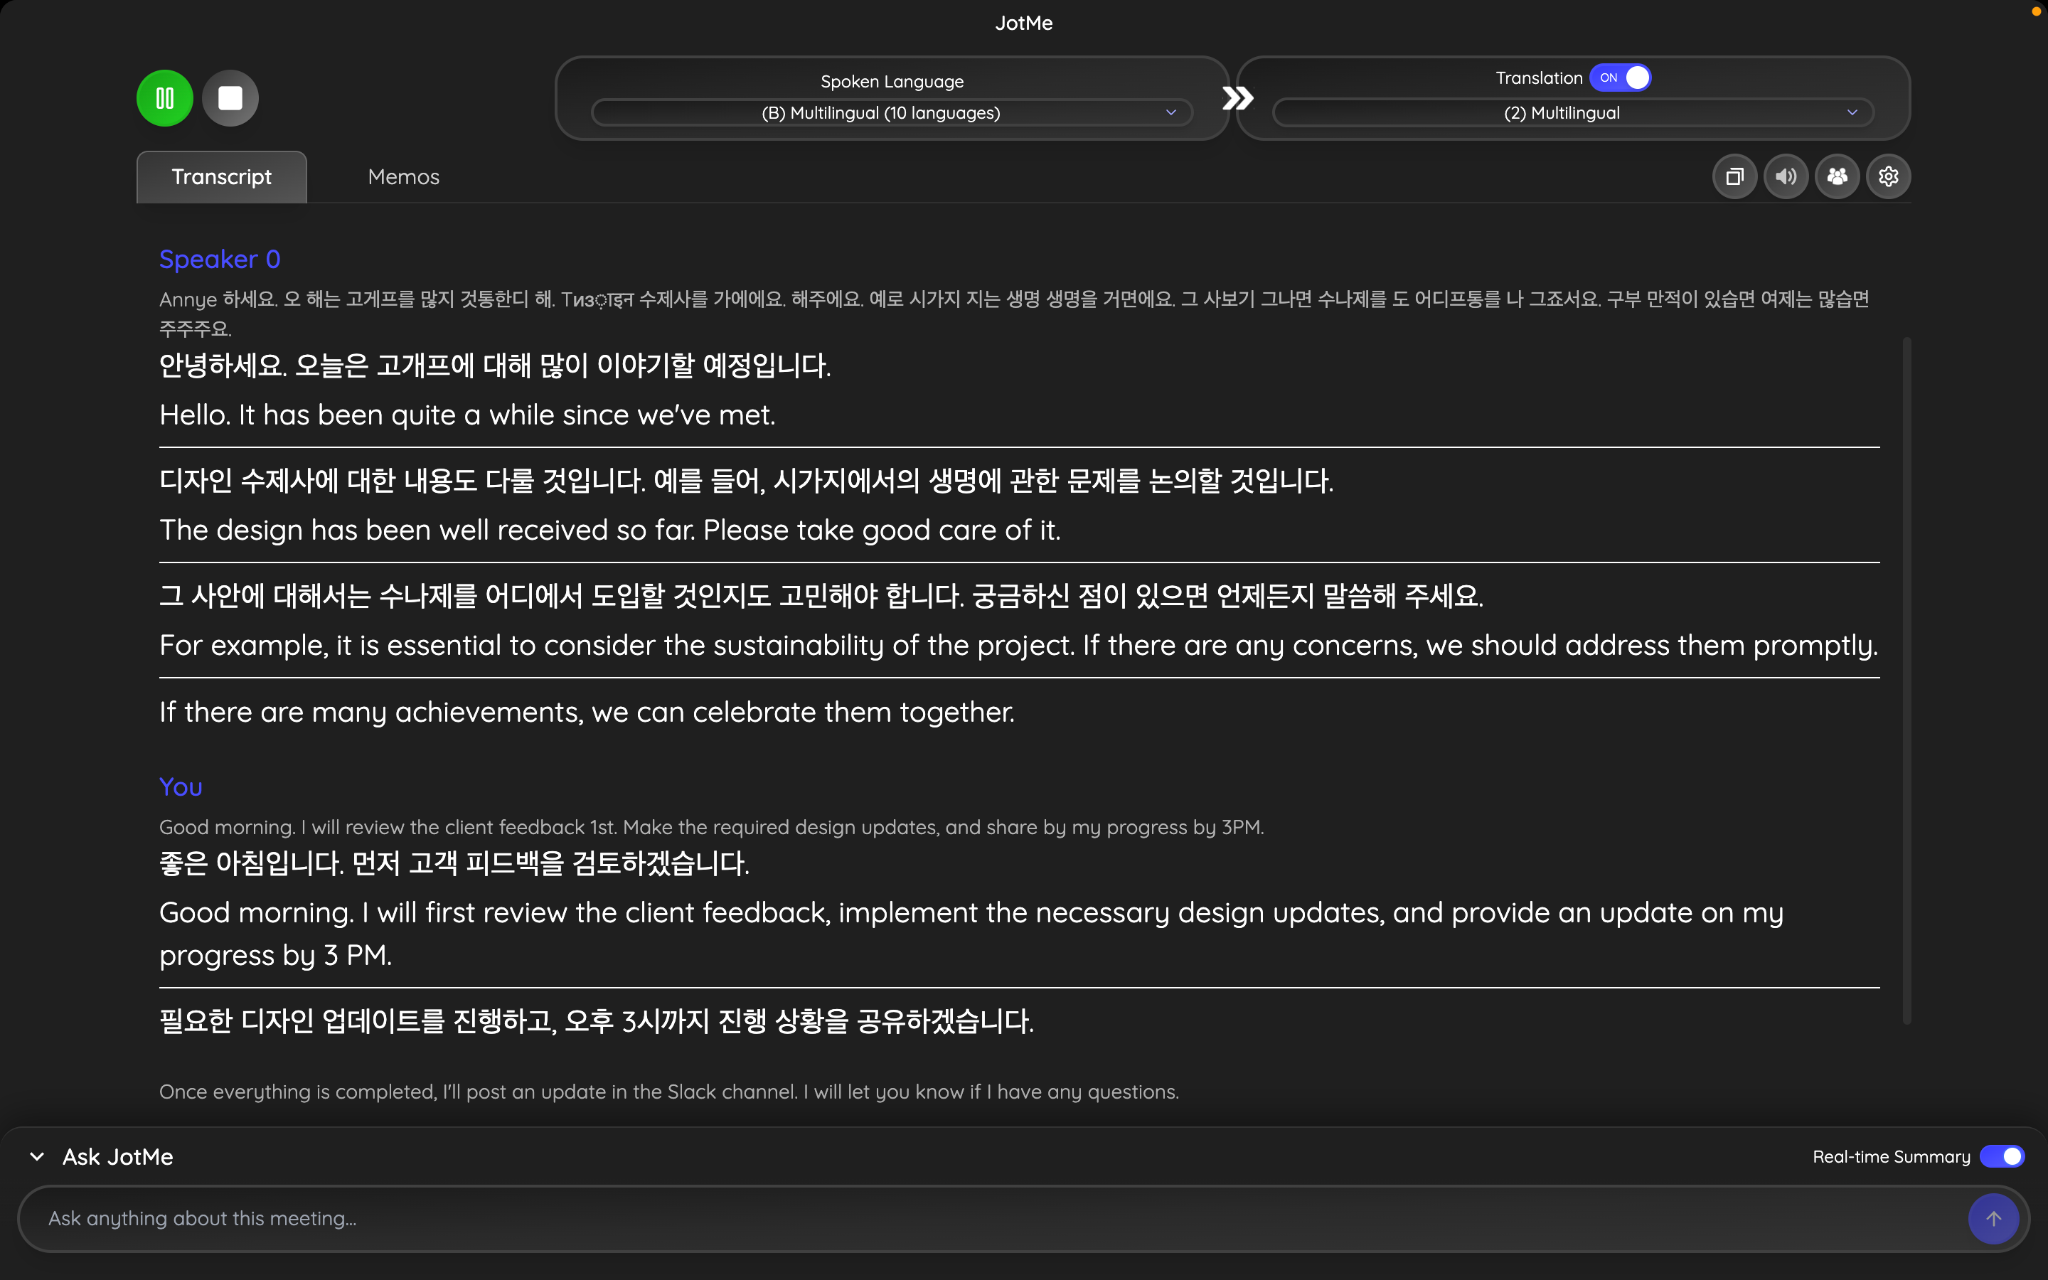Click the Speaker 0 label

click(x=220, y=259)
